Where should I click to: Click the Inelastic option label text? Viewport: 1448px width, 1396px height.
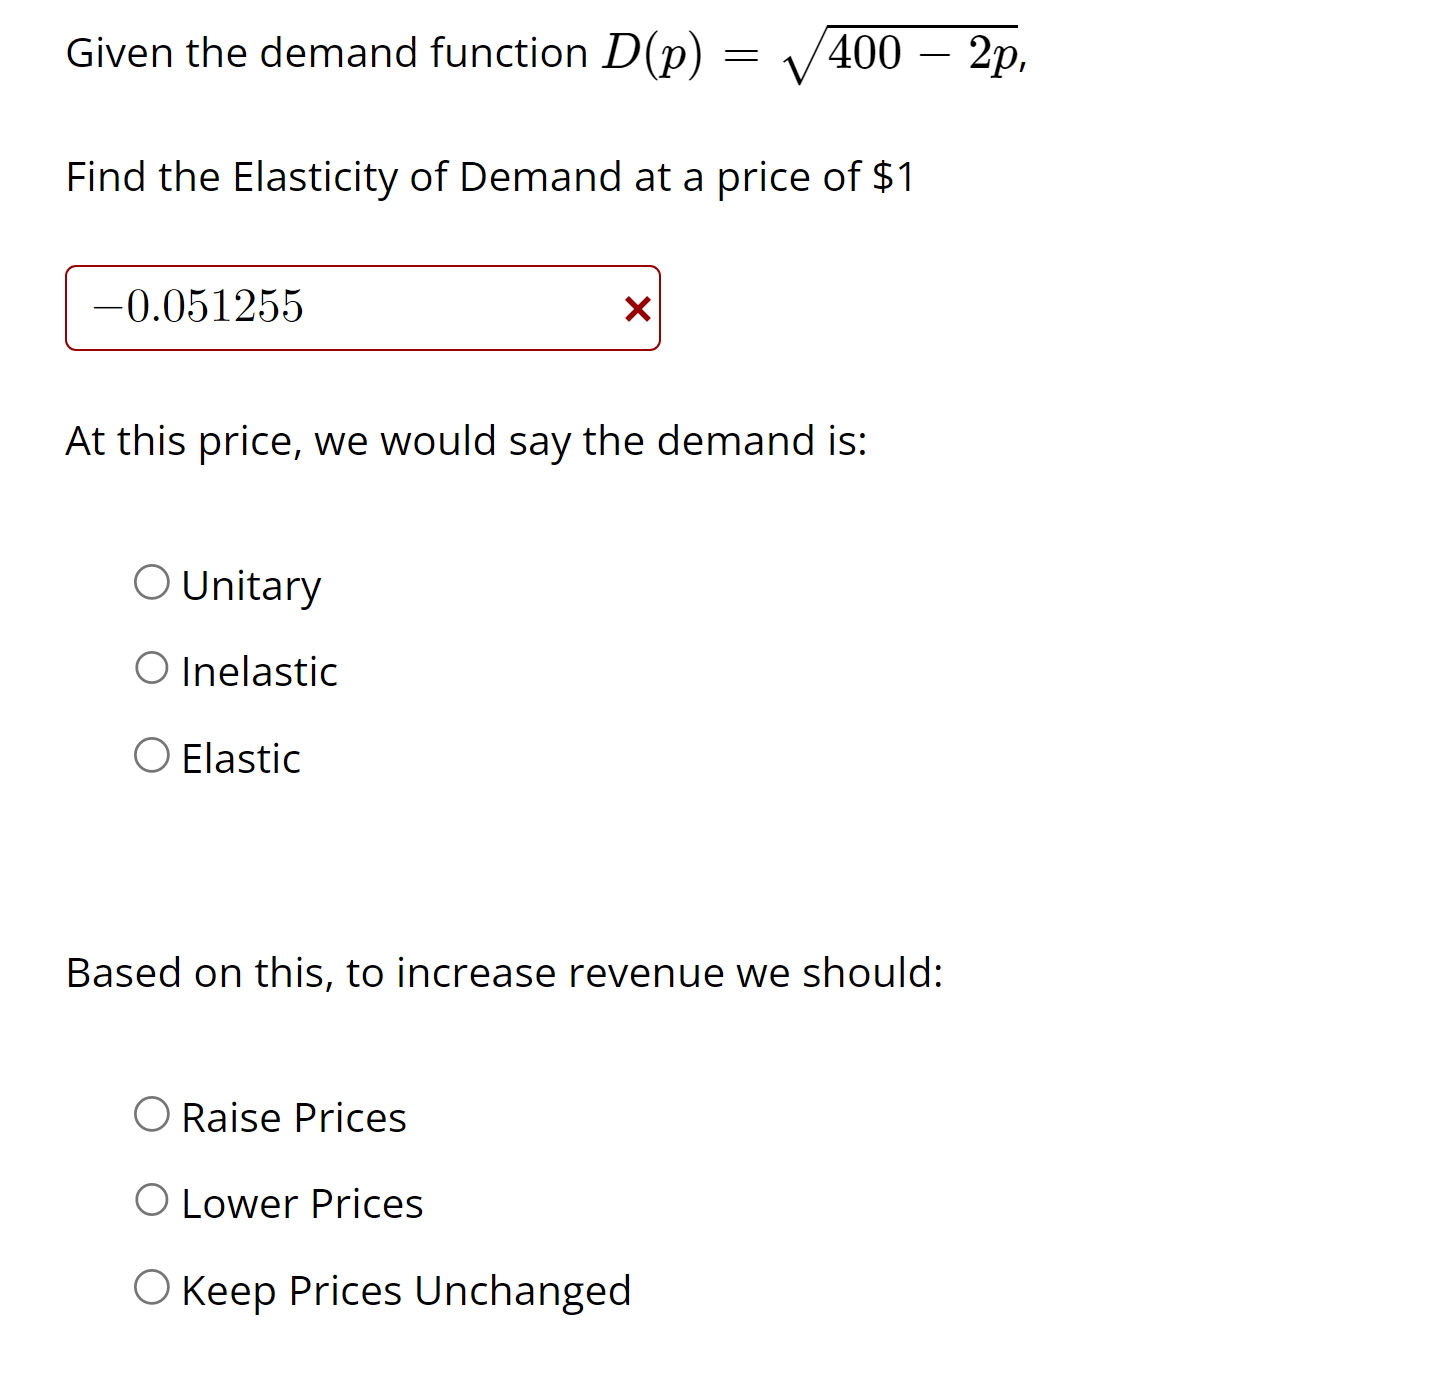[259, 671]
